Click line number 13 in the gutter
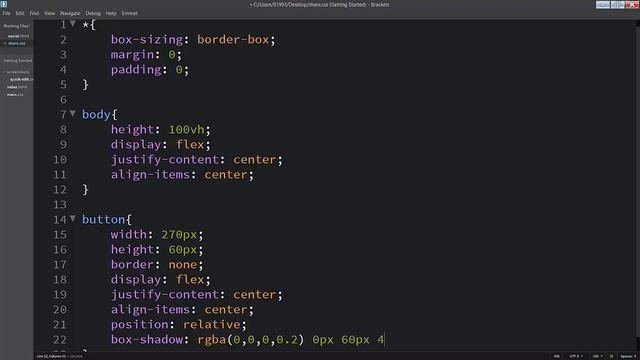 pos(60,204)
